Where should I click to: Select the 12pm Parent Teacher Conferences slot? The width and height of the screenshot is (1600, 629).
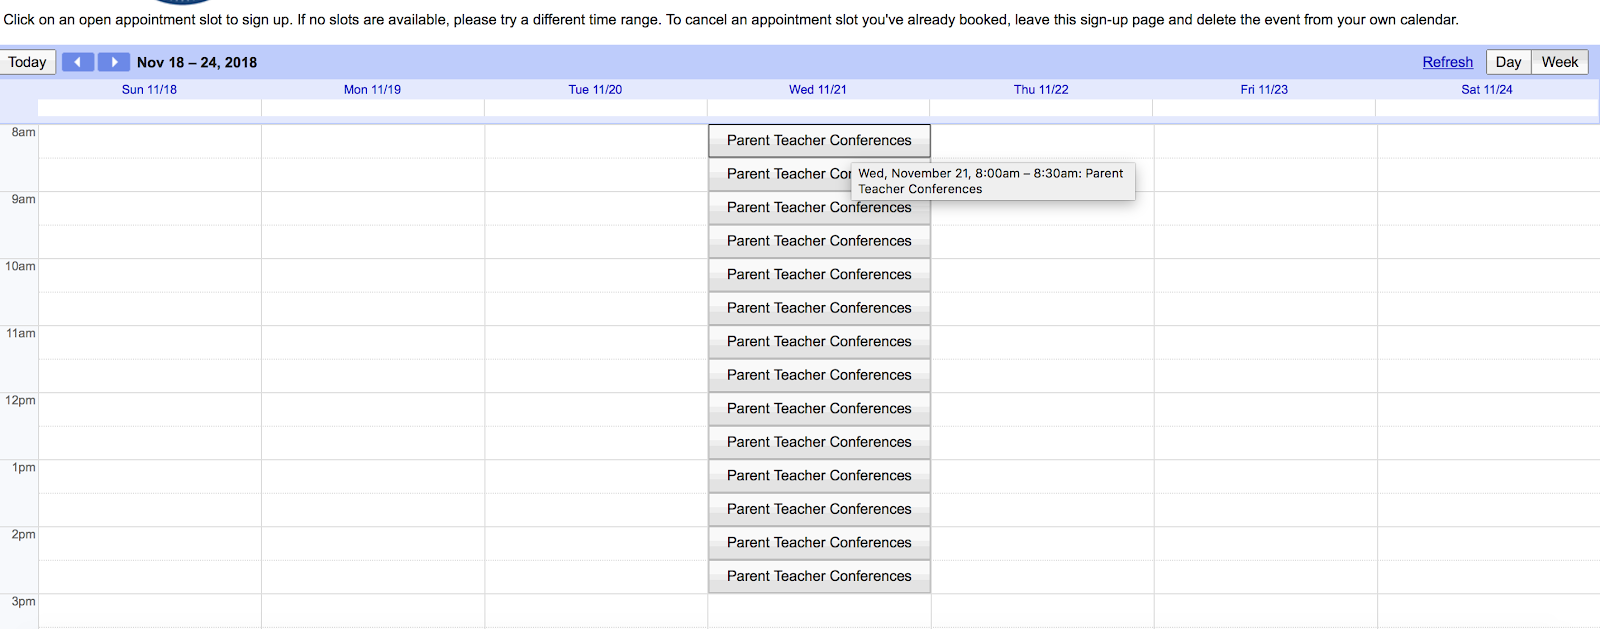click(819, 409)
